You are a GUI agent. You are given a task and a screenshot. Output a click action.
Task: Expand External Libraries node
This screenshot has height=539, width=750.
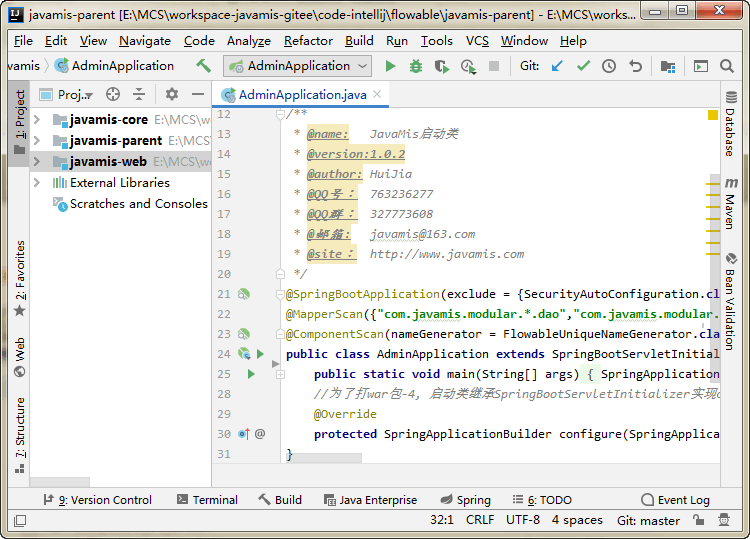point(37,183)
